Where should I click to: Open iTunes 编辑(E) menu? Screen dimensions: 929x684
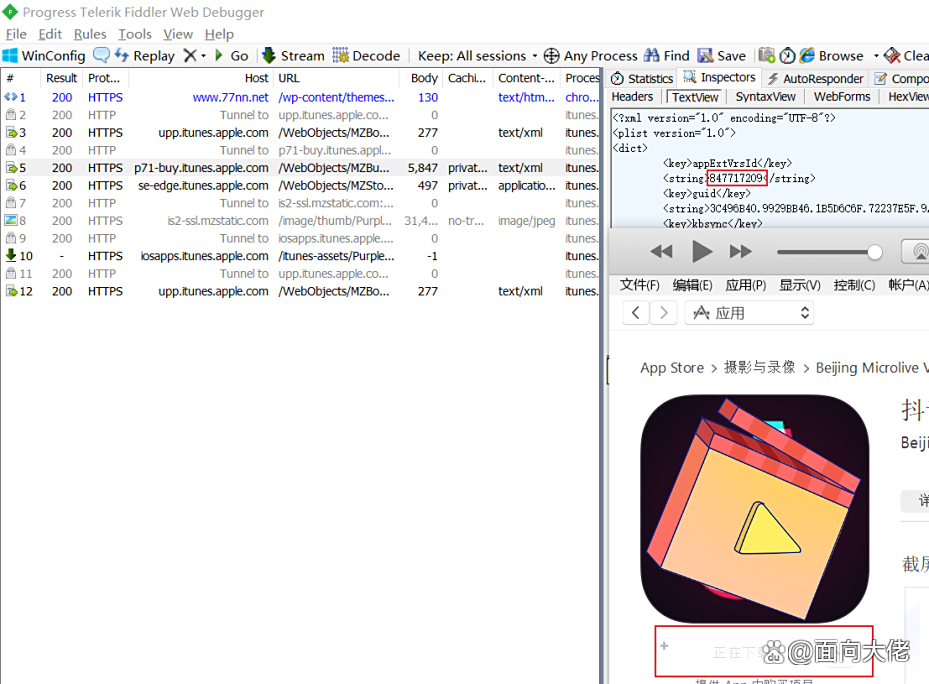pos(693,285)
